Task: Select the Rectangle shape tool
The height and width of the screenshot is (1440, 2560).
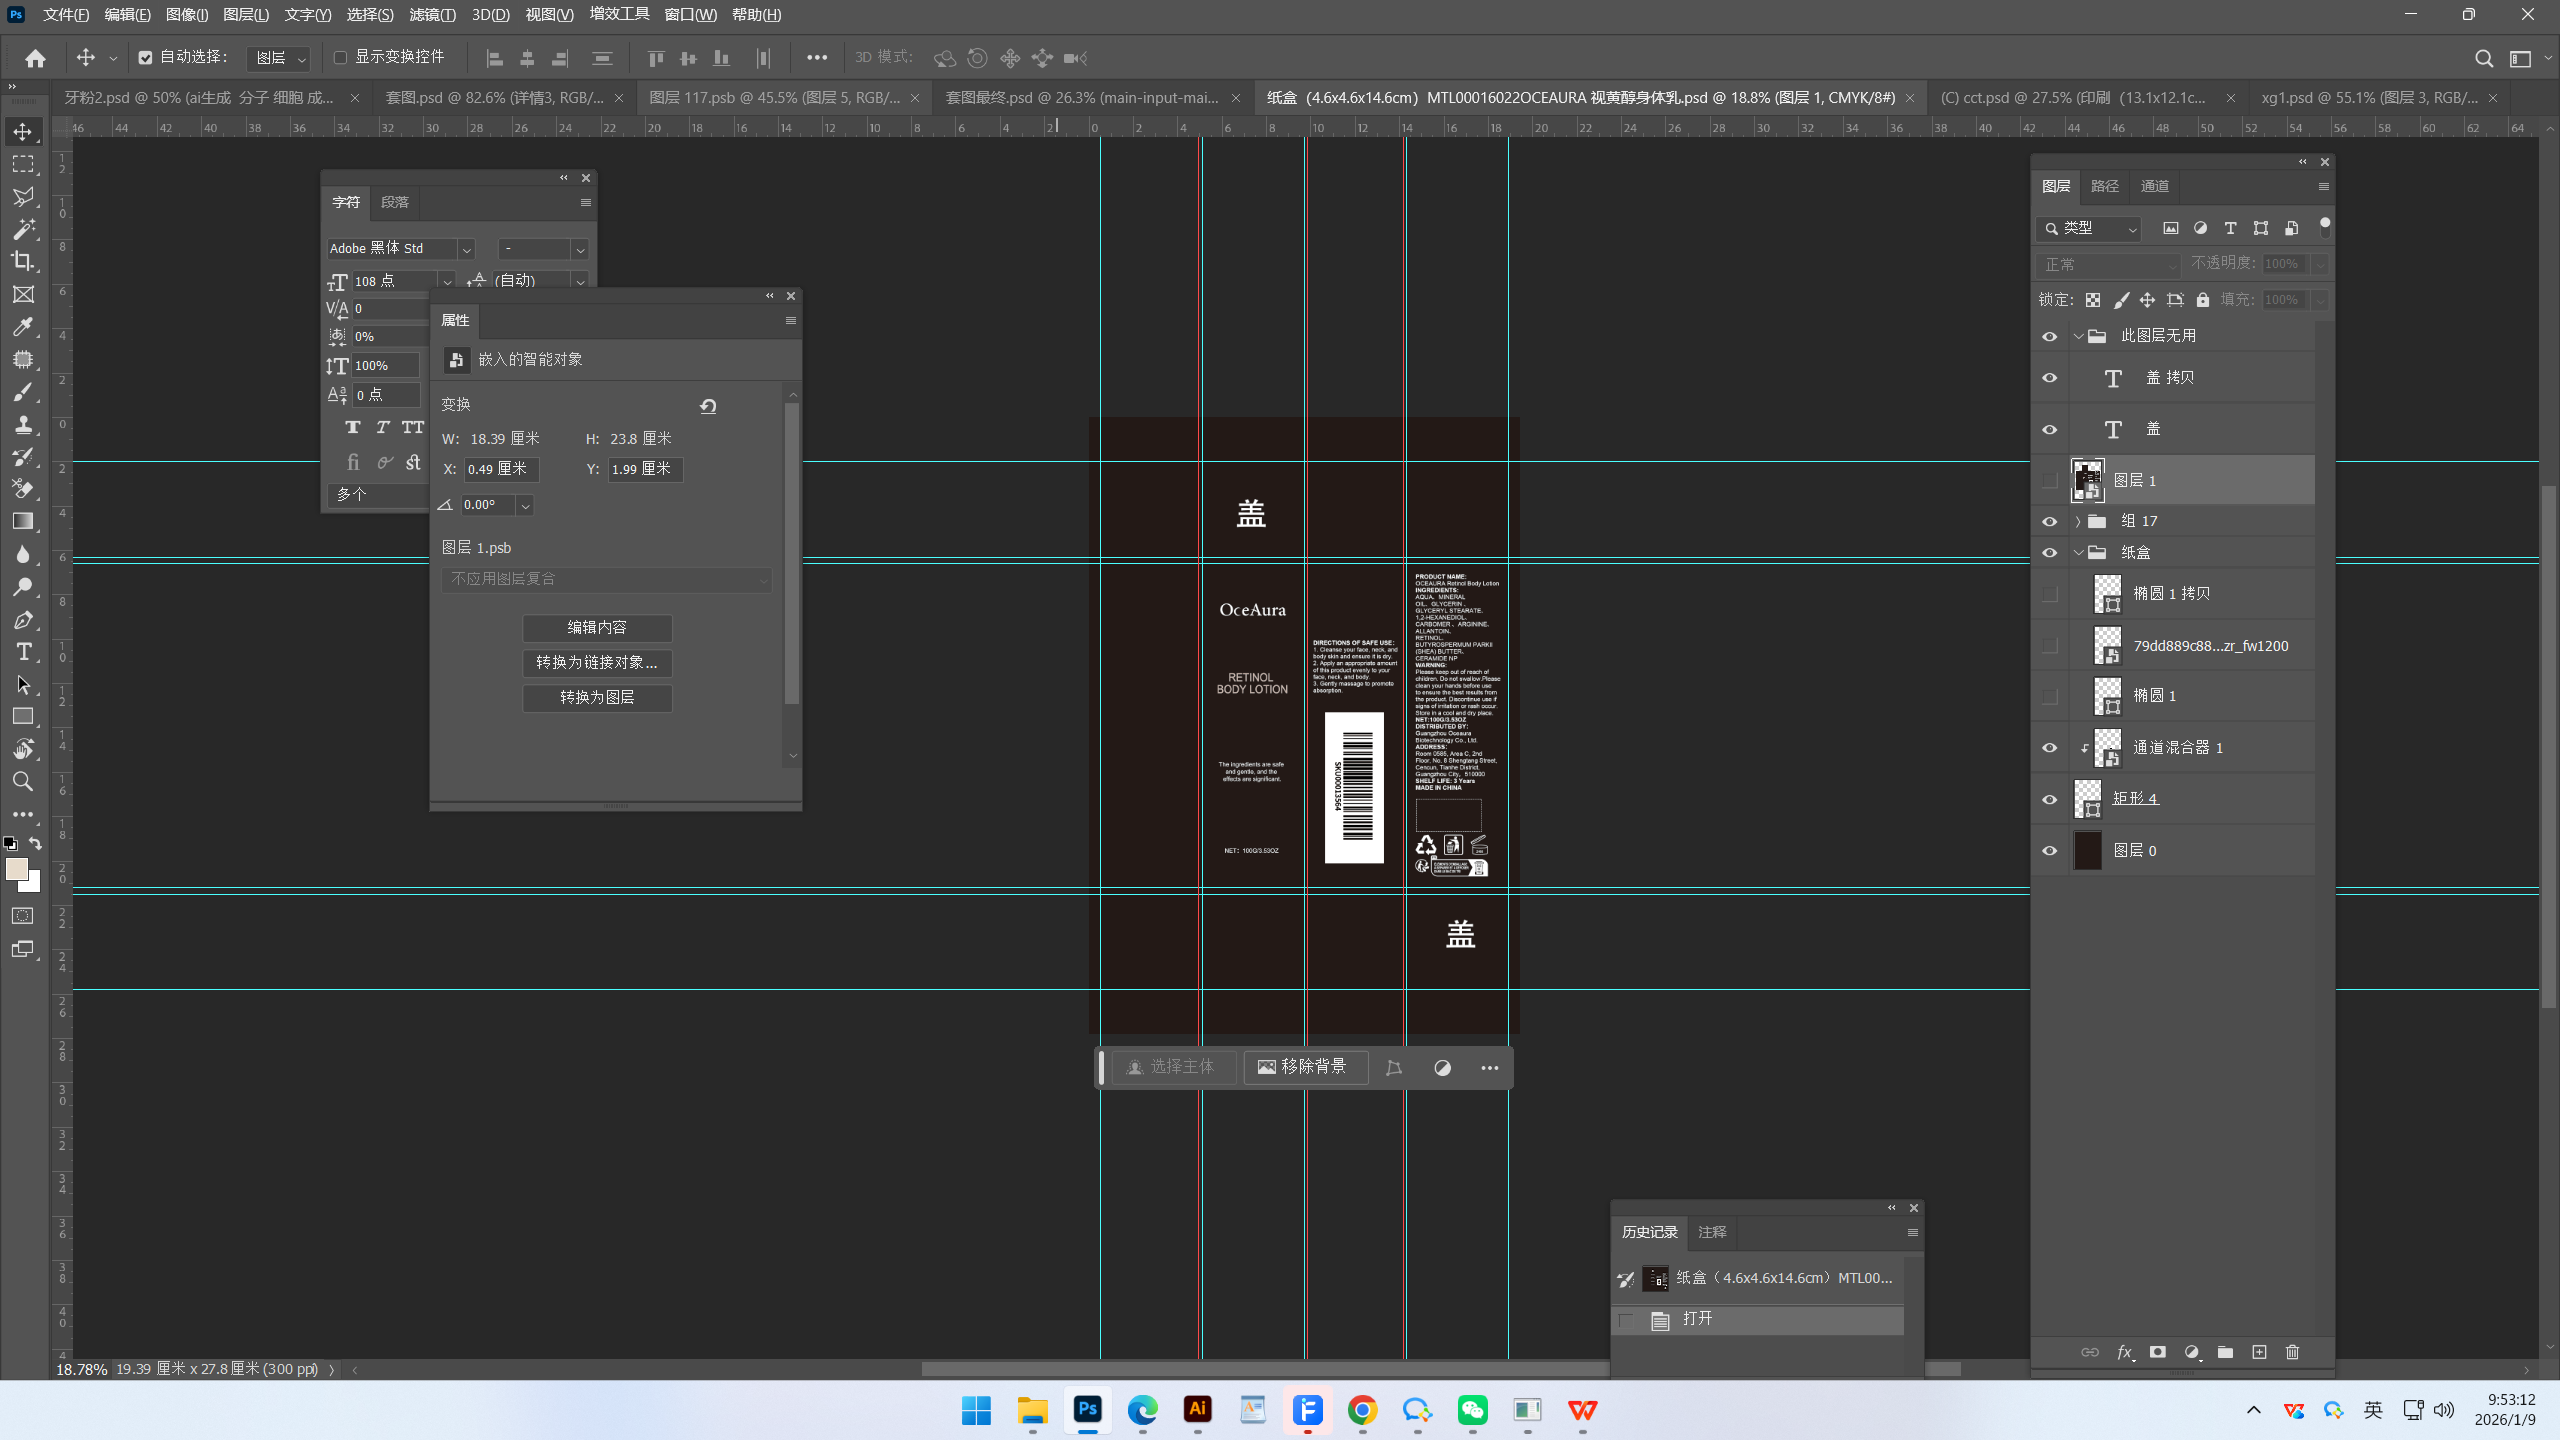Action: tap(22, 717)
